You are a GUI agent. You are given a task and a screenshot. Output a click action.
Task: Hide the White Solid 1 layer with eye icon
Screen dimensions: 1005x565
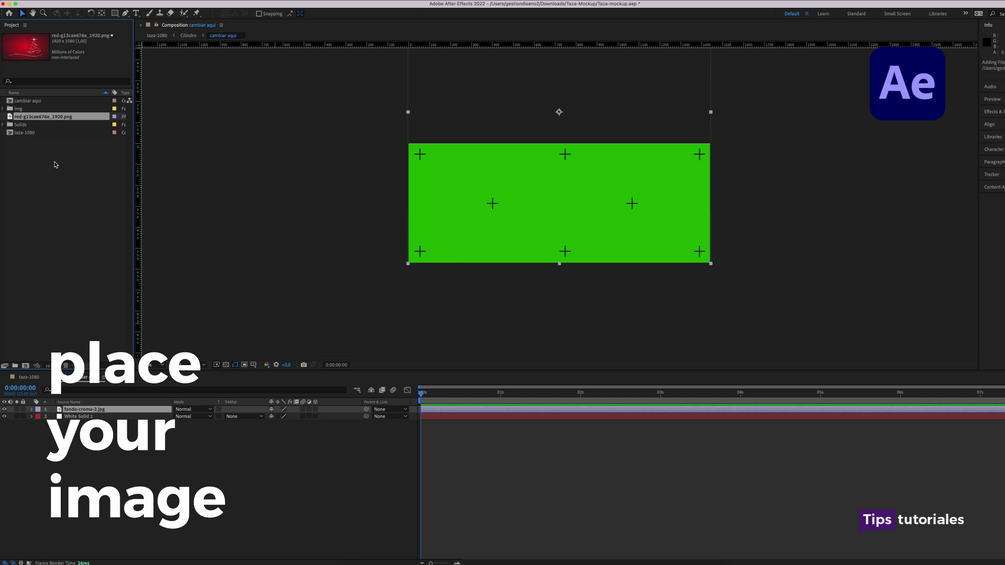tap(4, 416)
